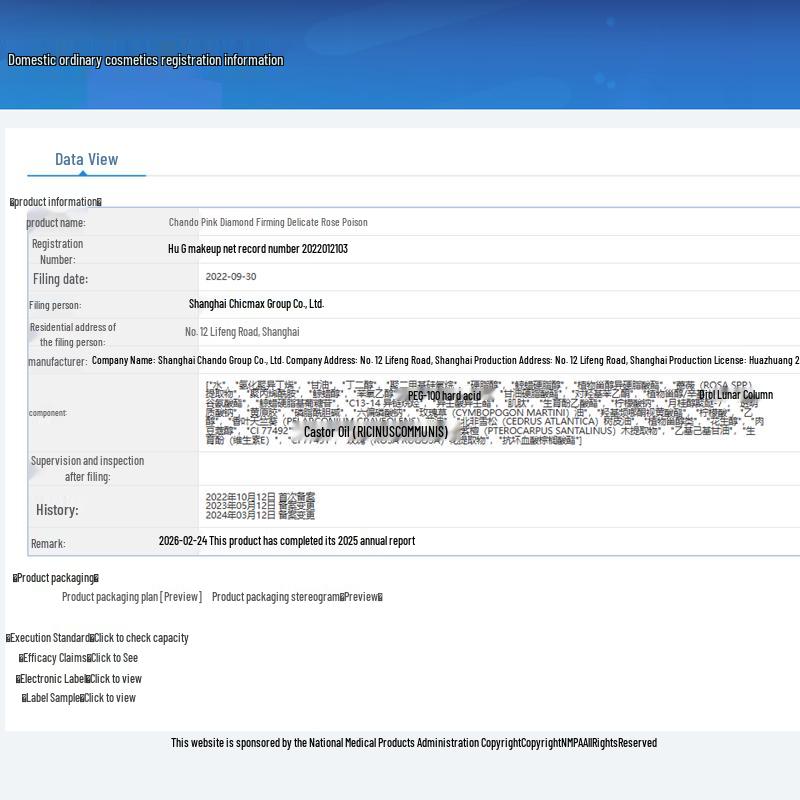This screenshot has height=800, width=800.
Task: Click the product information section header
Action: pos(56,202)
